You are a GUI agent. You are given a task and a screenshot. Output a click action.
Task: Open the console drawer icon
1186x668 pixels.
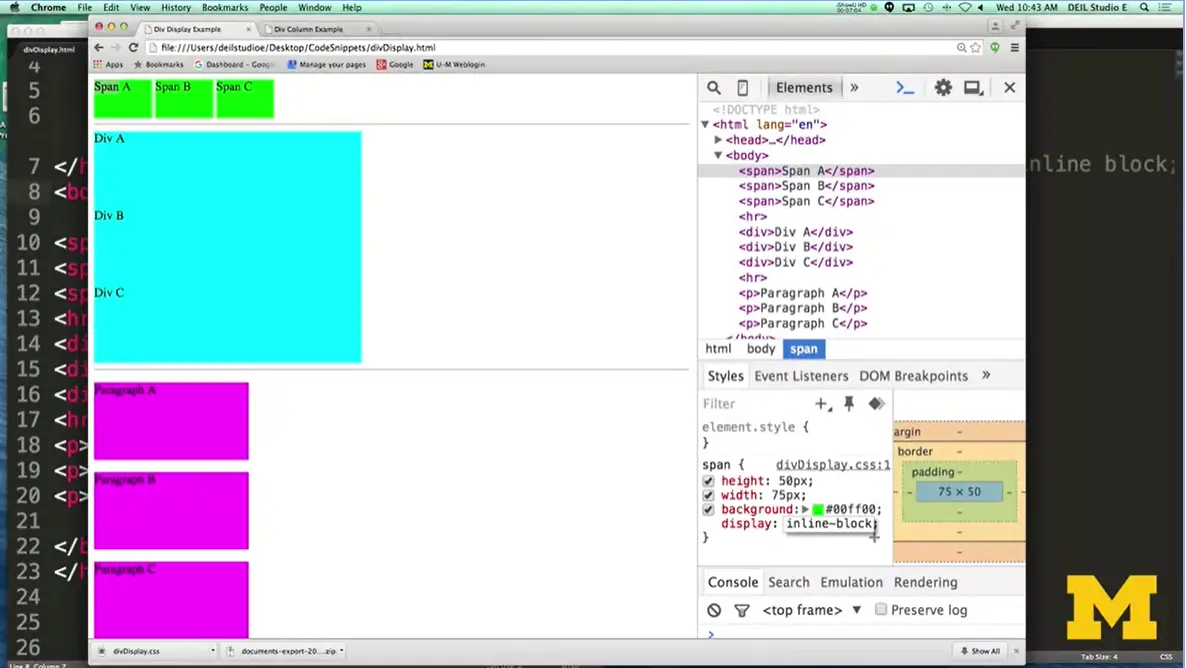click(904, 87)
